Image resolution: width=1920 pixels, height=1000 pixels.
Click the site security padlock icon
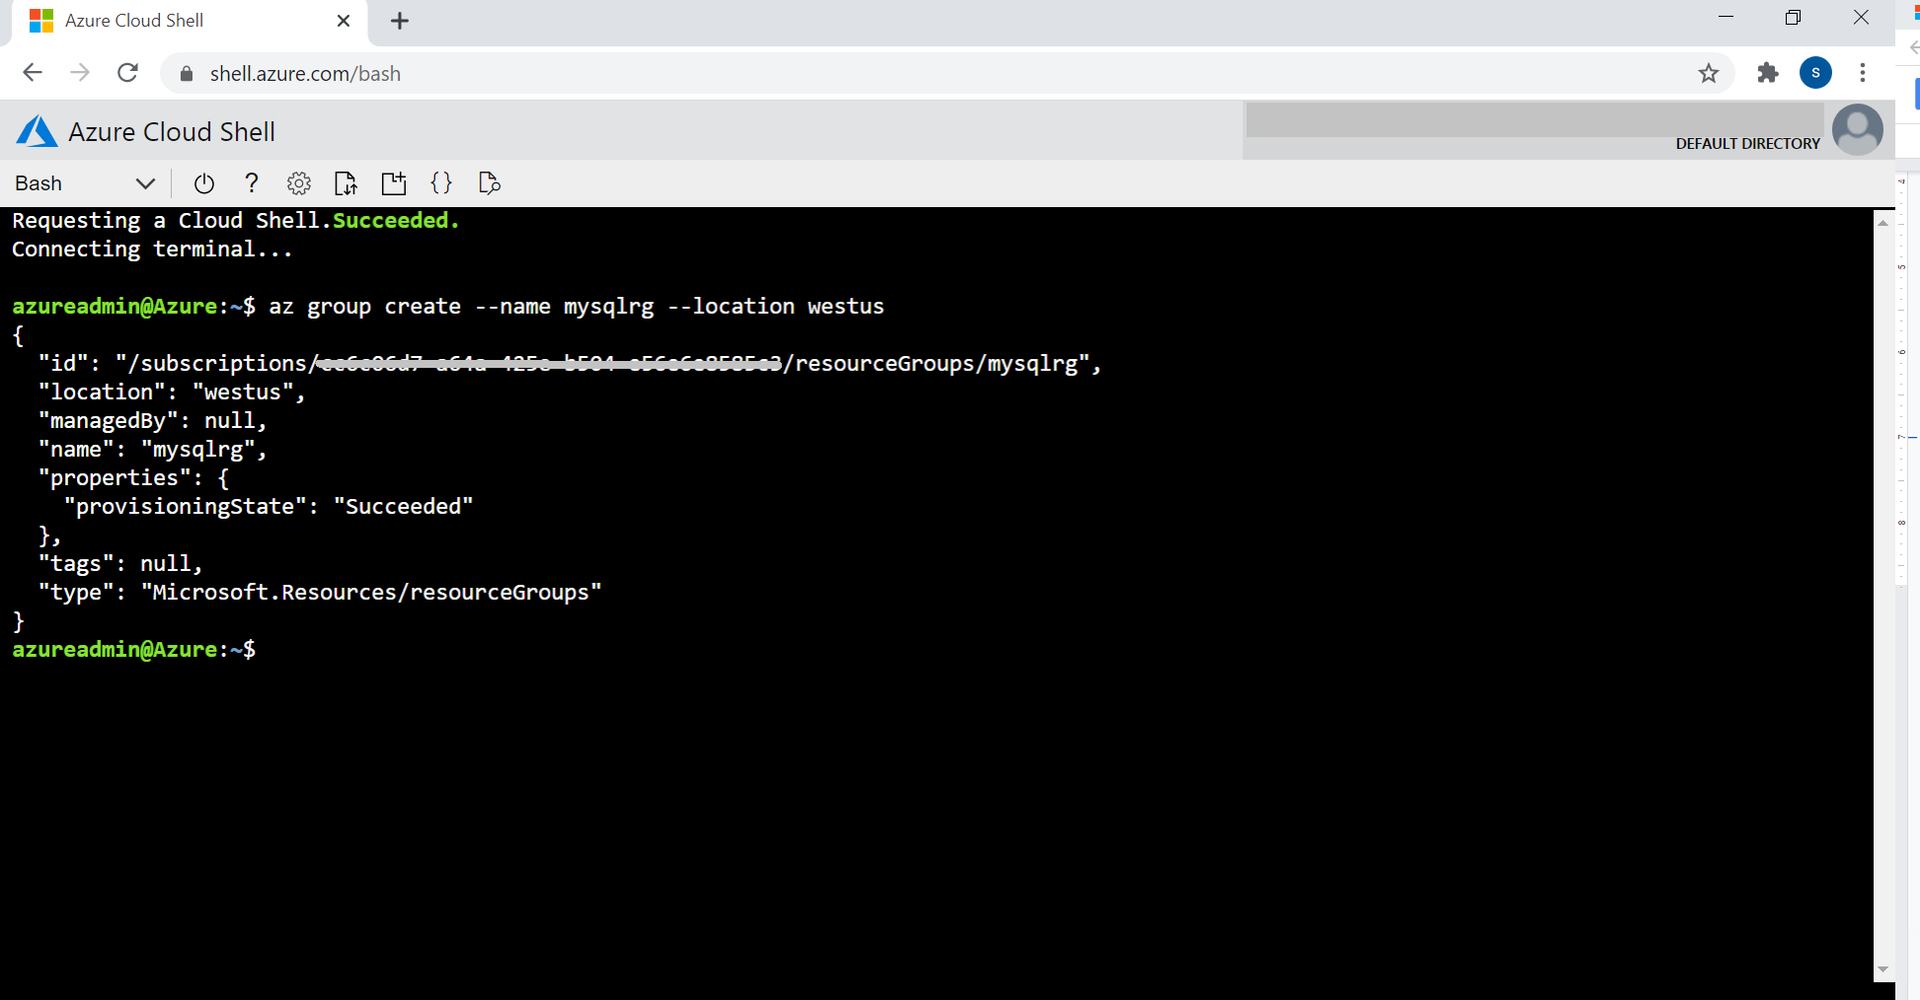(186, 73)
